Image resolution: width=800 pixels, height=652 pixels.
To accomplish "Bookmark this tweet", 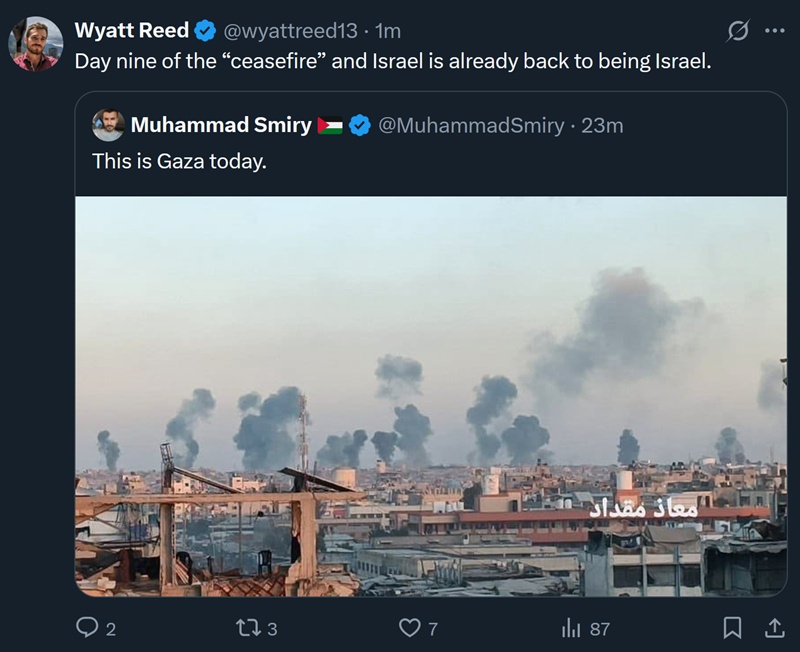I will click(x=734, y=627).
